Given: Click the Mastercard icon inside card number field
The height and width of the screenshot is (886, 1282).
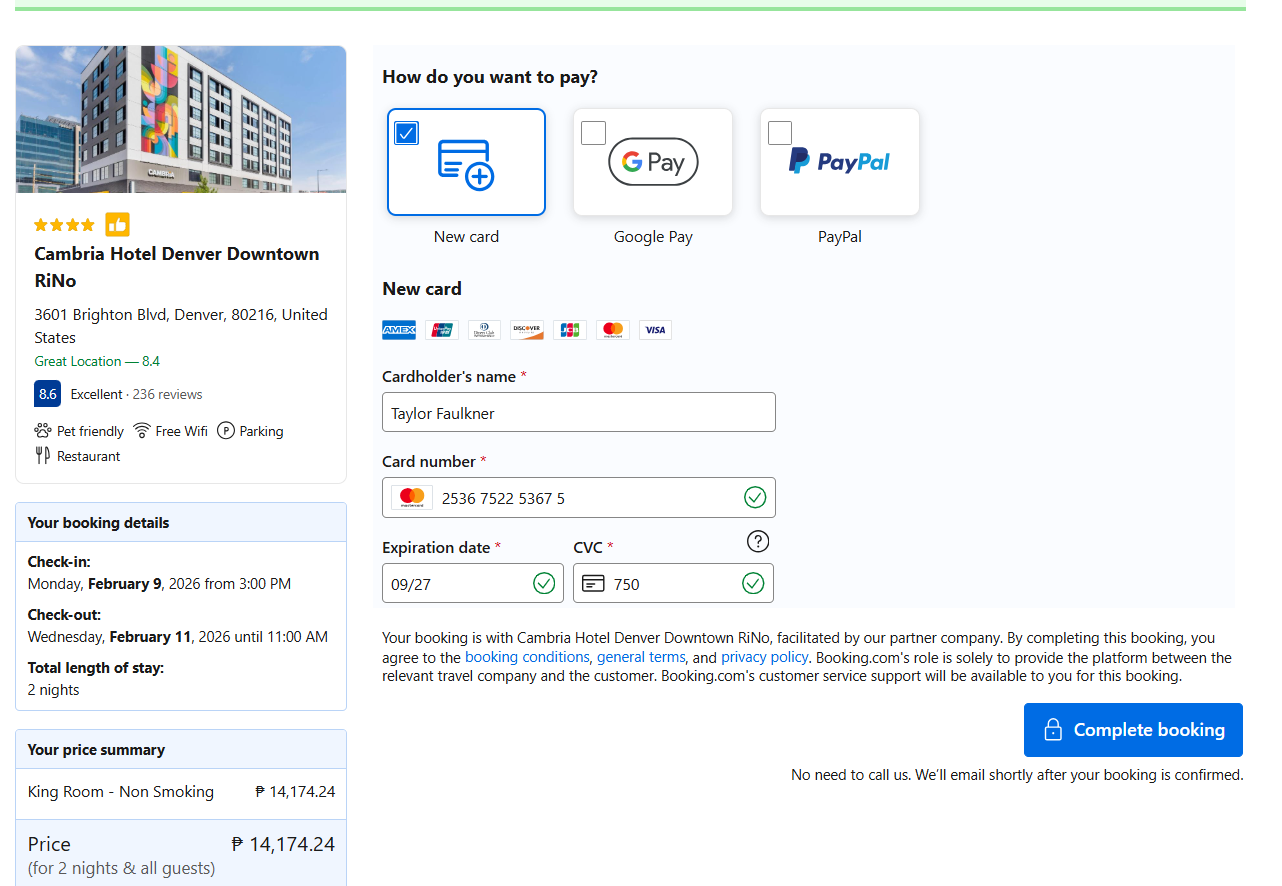Looking at the screenshot, I should point(411,498).
